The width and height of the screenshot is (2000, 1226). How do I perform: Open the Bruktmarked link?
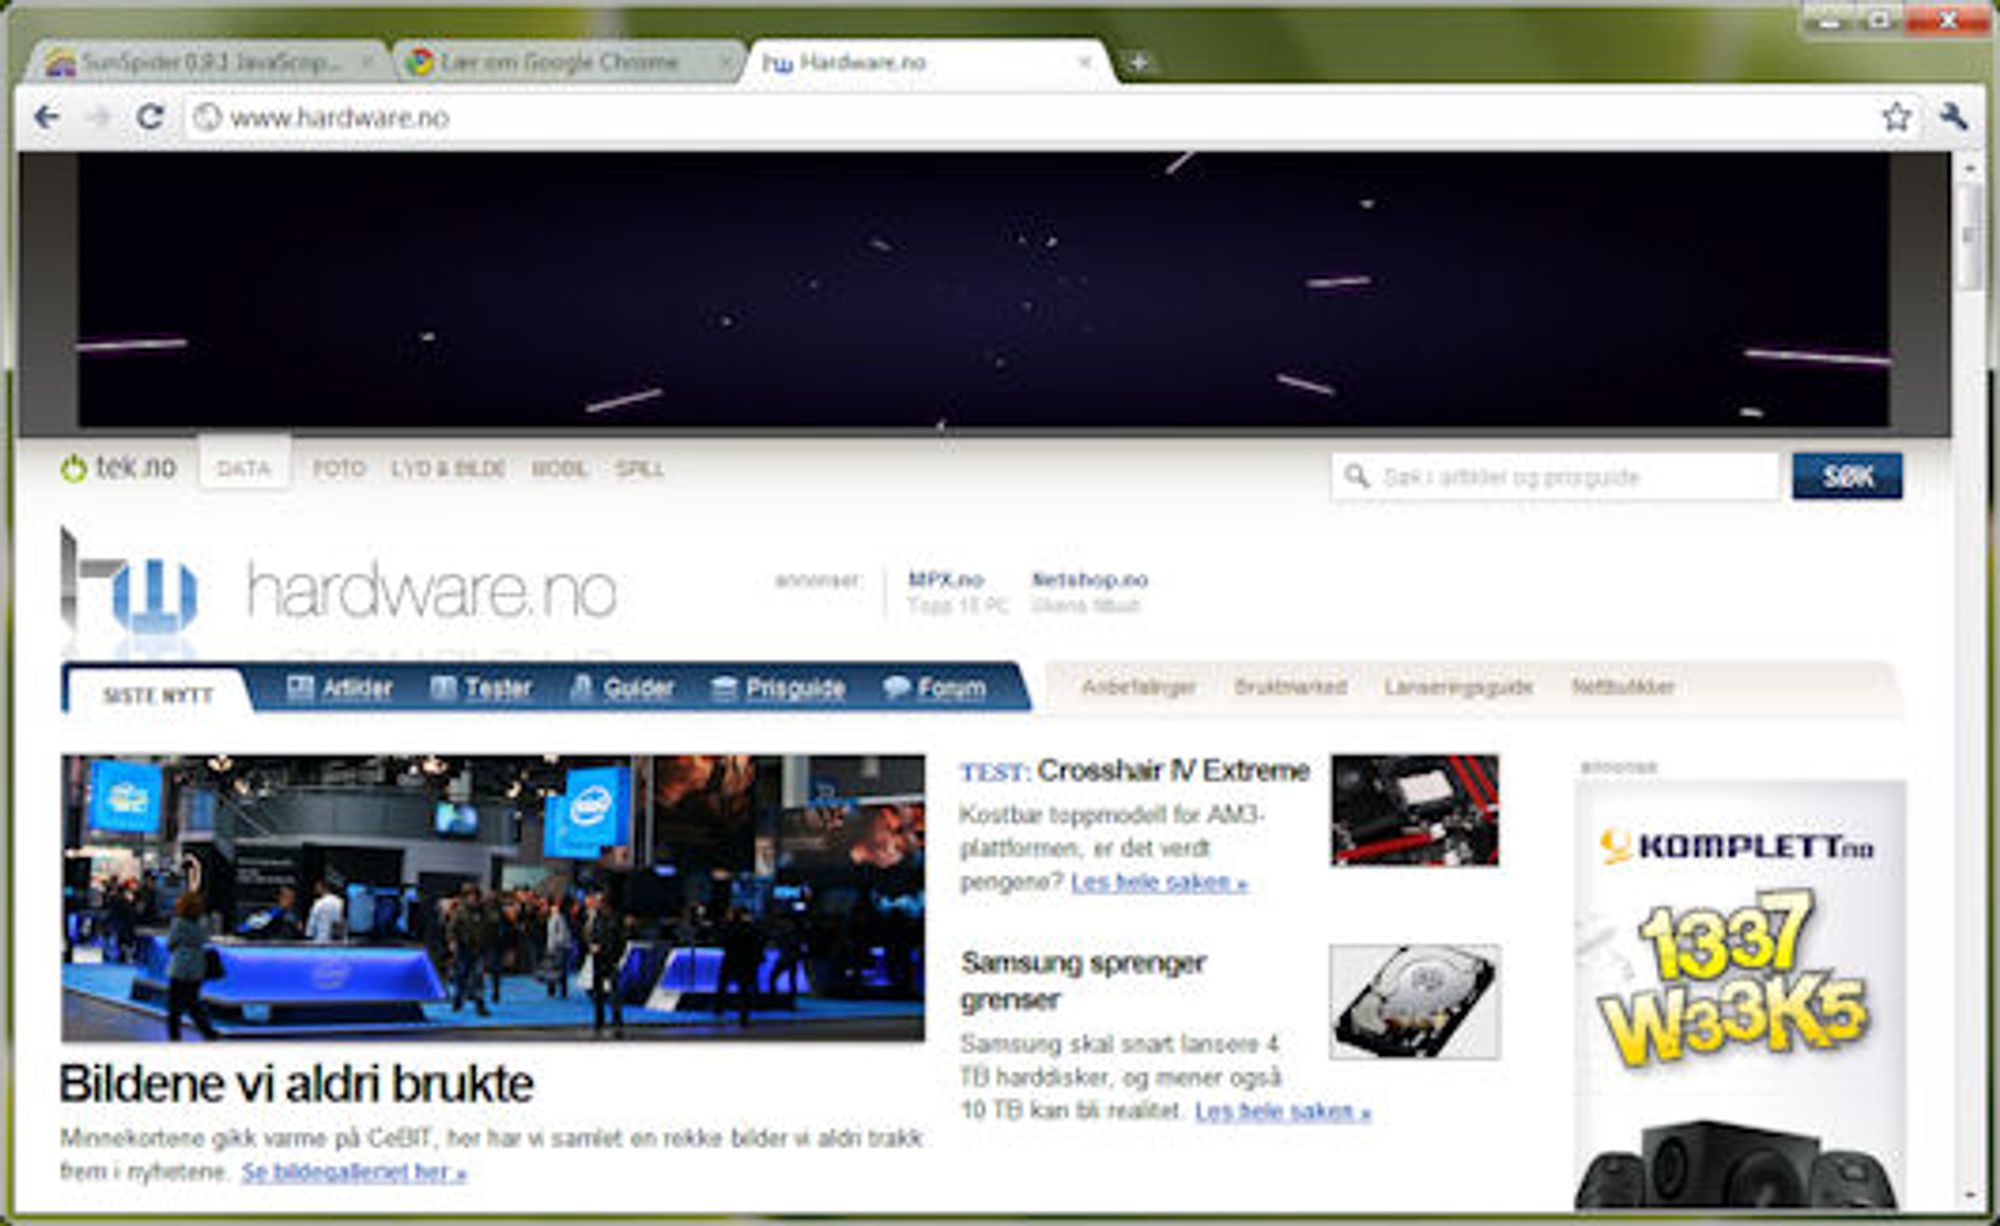click(1290, 687)
